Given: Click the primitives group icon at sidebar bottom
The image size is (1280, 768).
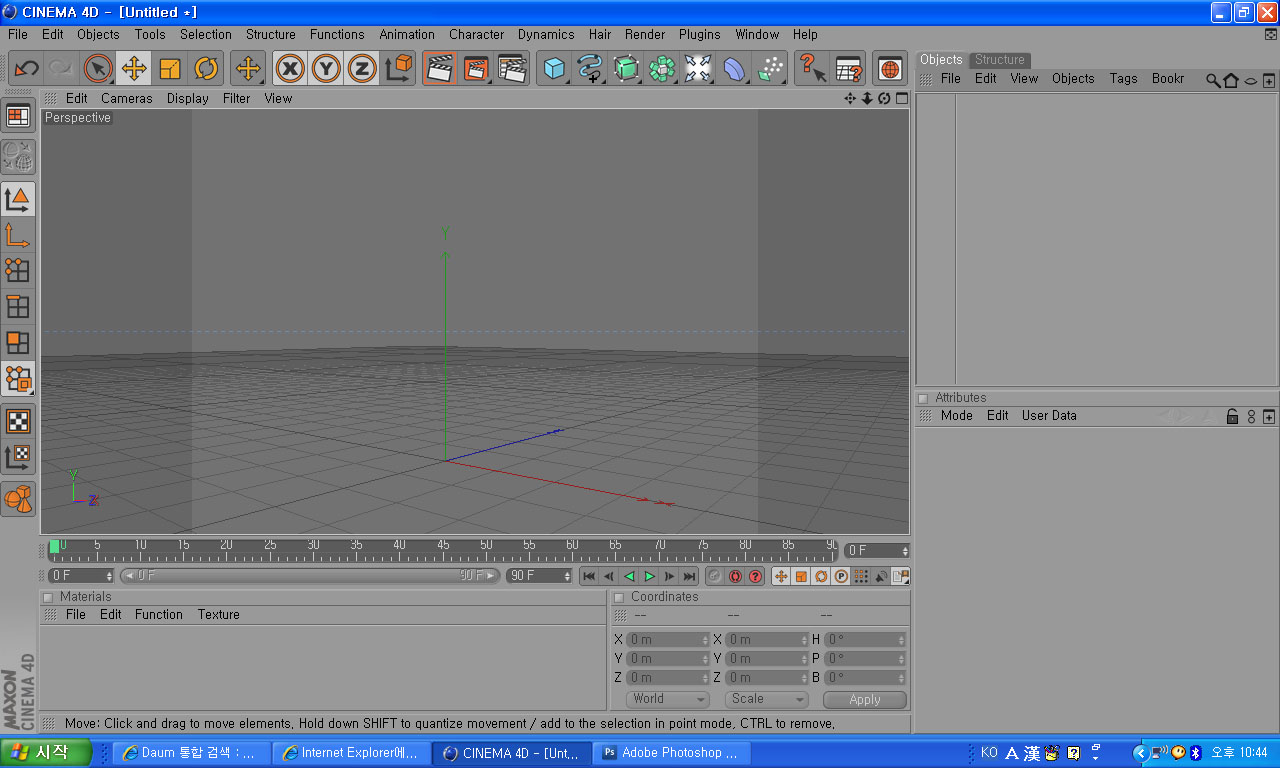Looking at the screenshot, I should 18,498.
